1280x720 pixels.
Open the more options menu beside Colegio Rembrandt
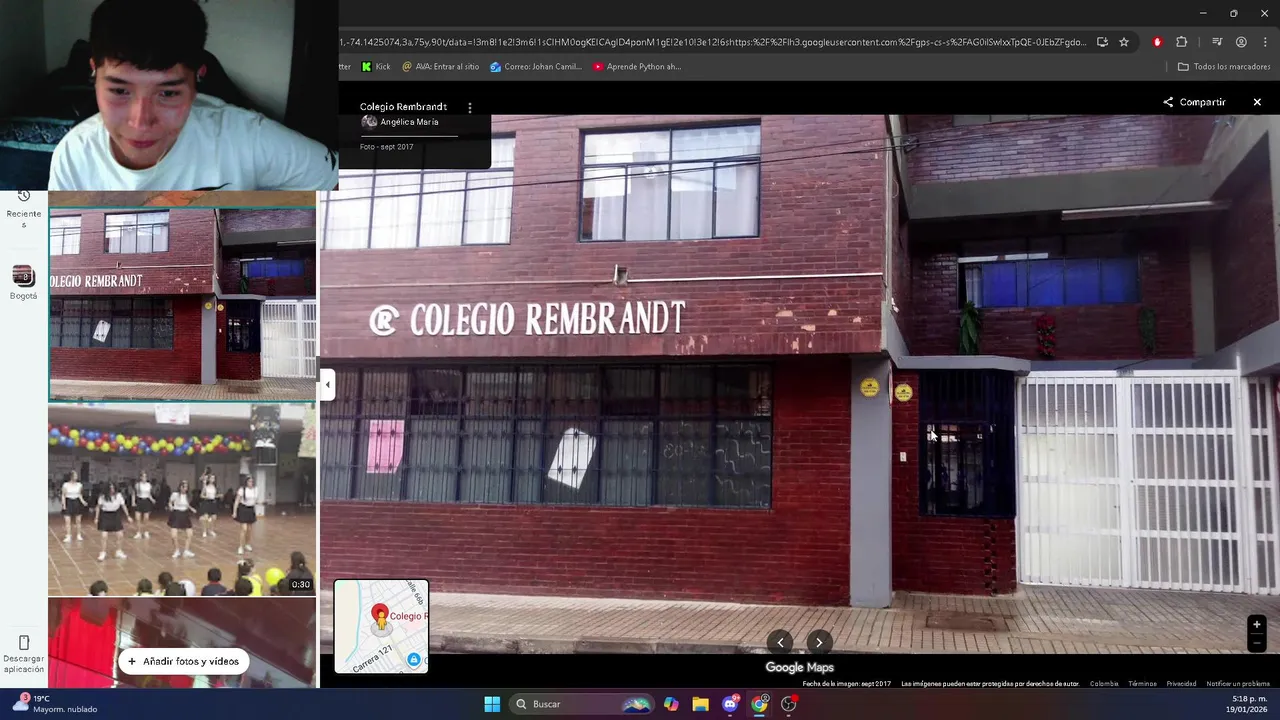[470, 107]
